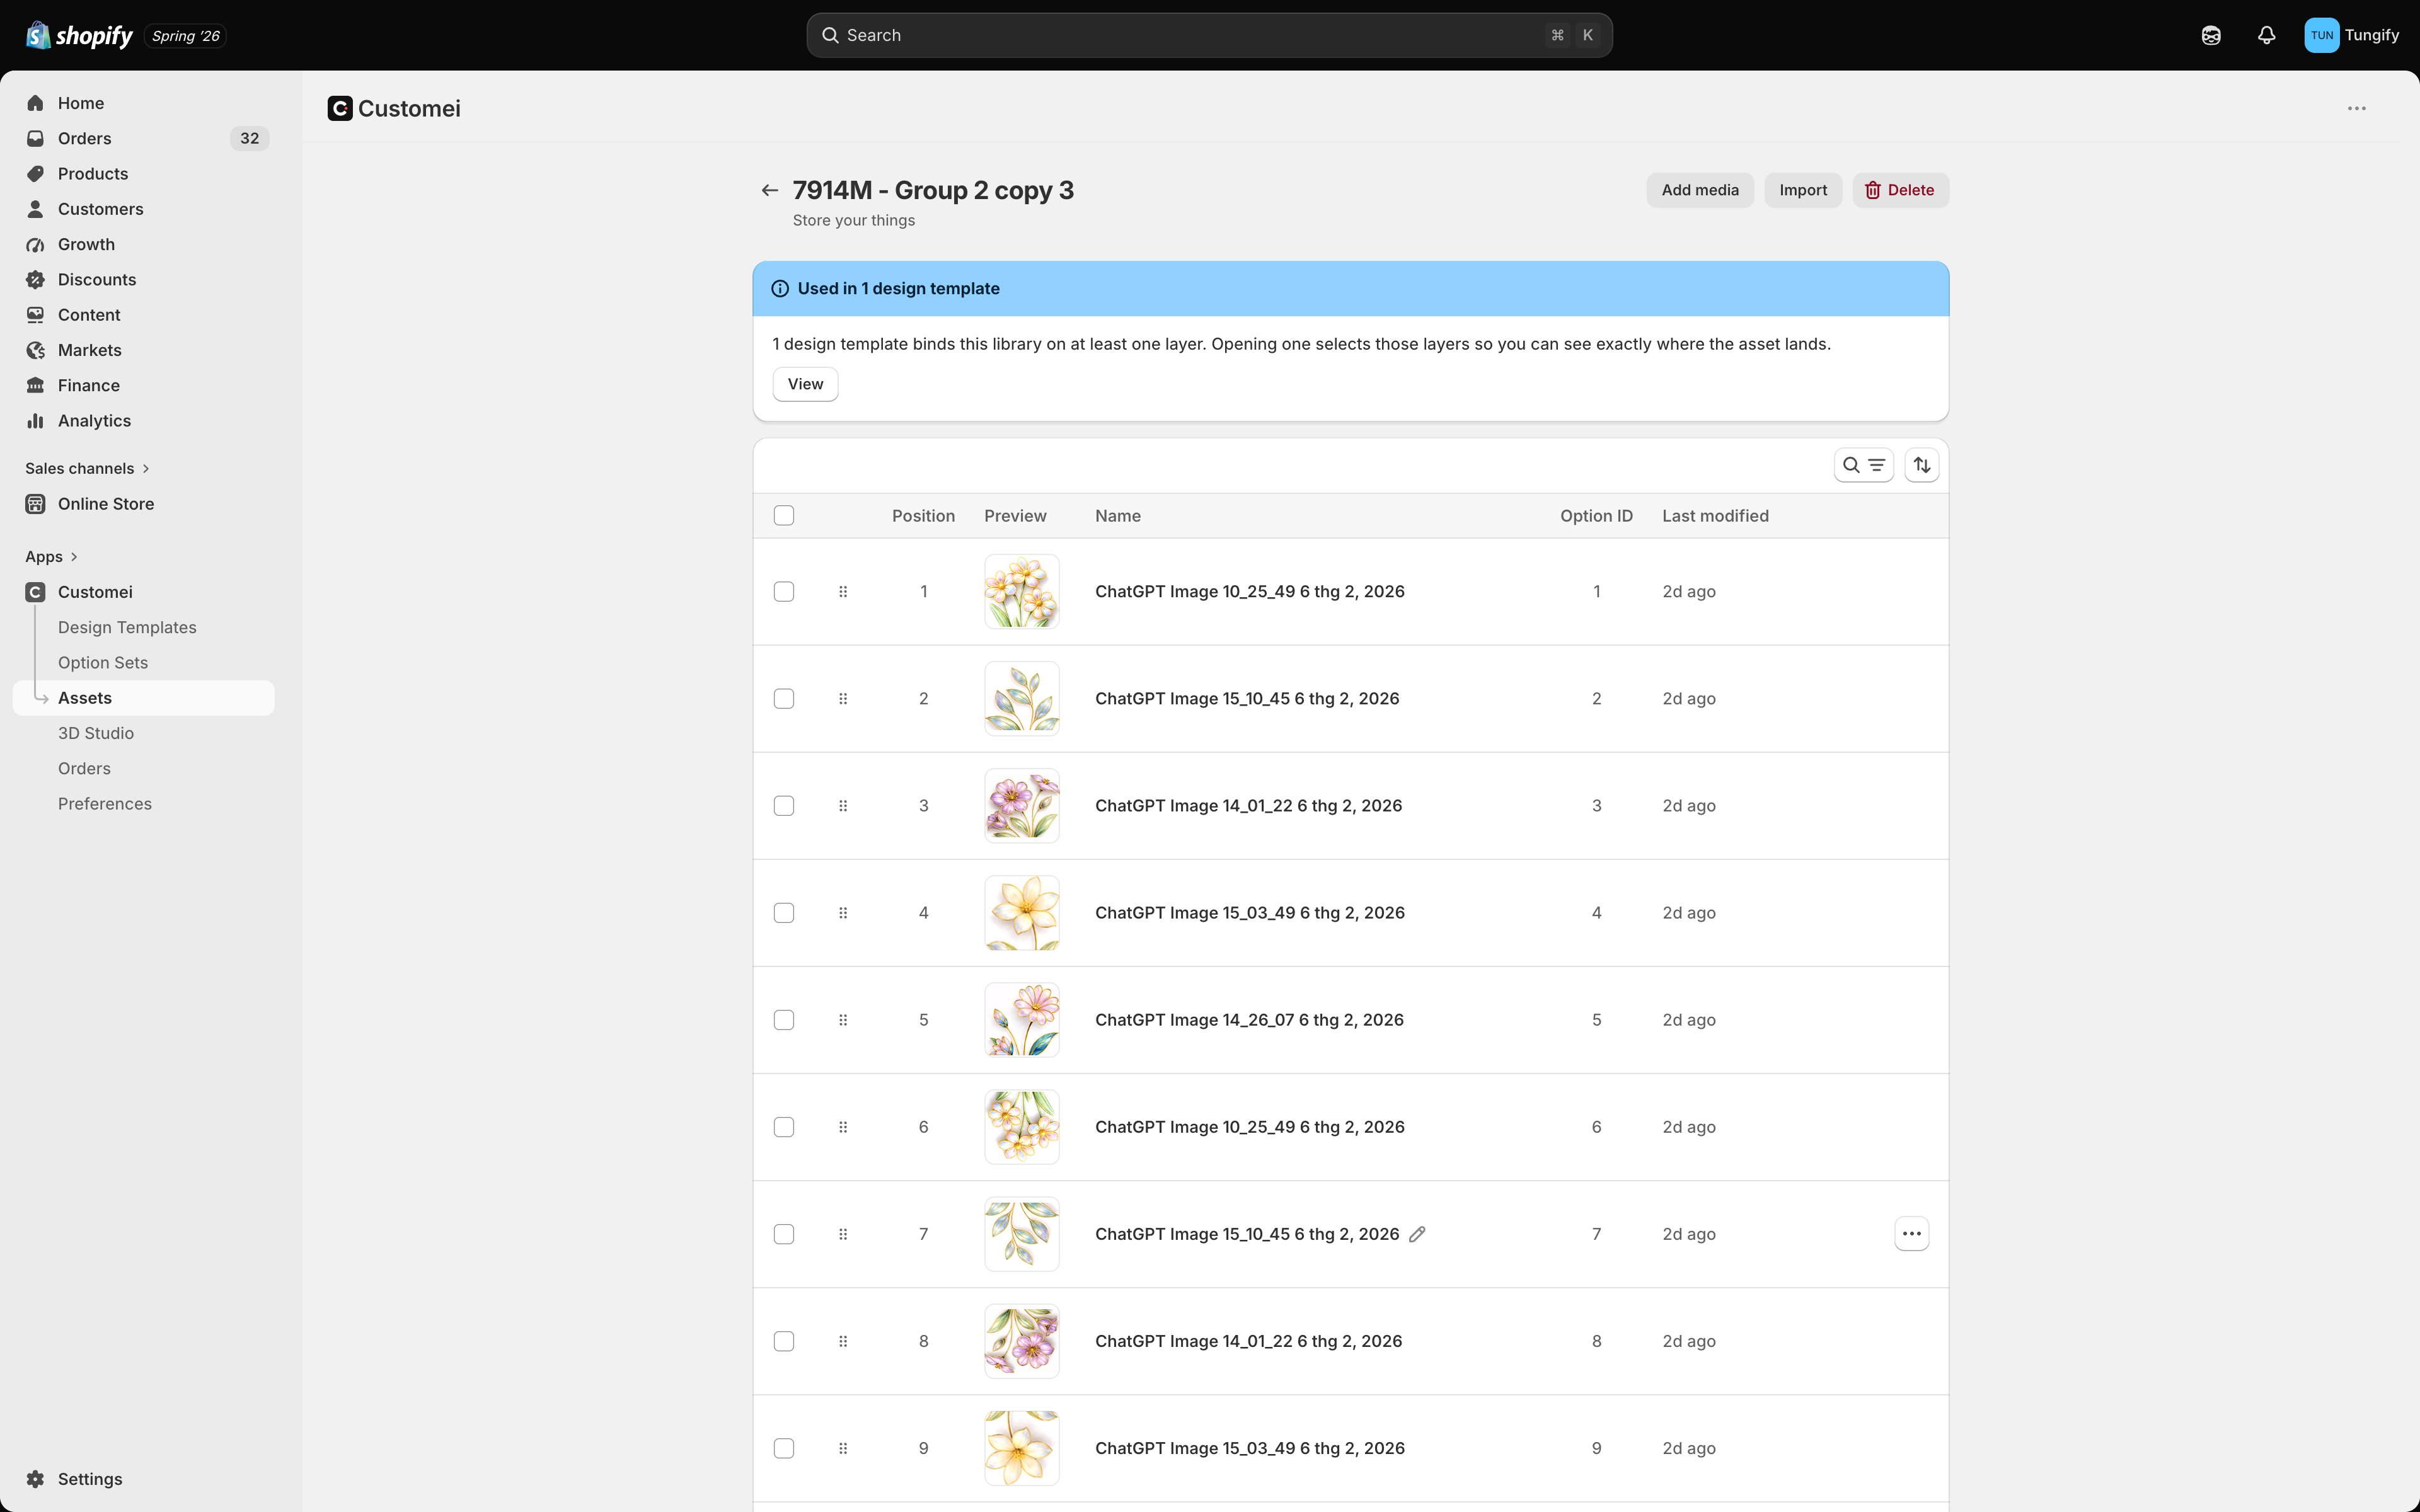
Task: Open the Sidekick assistant icon in top bar
Action: [2211, 35]
